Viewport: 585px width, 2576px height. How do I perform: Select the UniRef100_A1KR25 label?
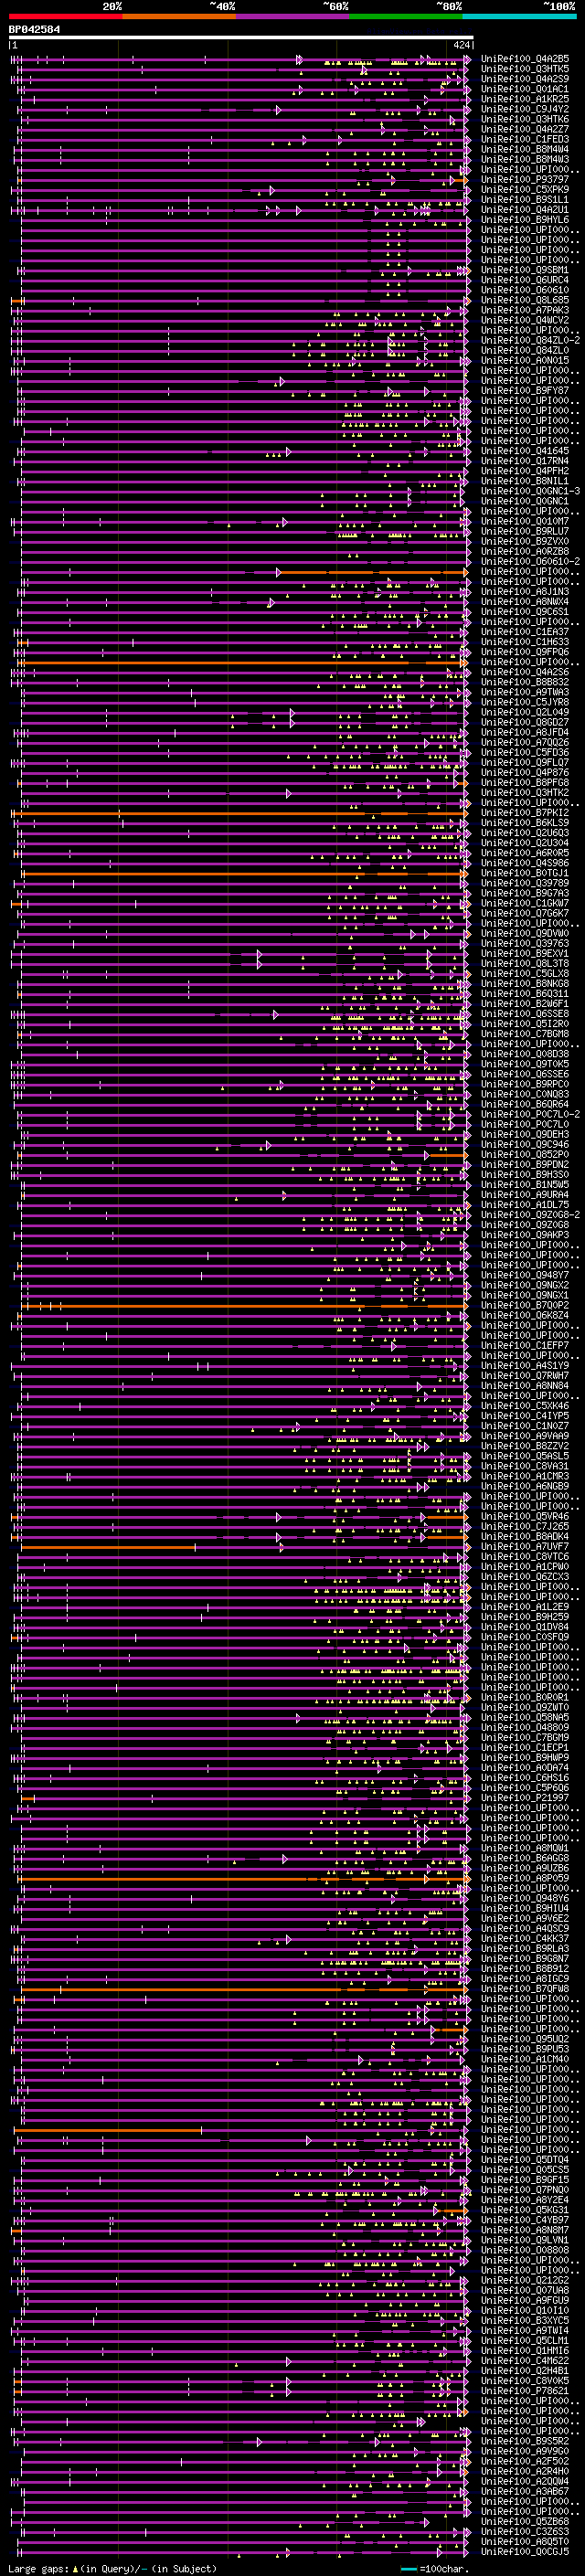[525, 99]
